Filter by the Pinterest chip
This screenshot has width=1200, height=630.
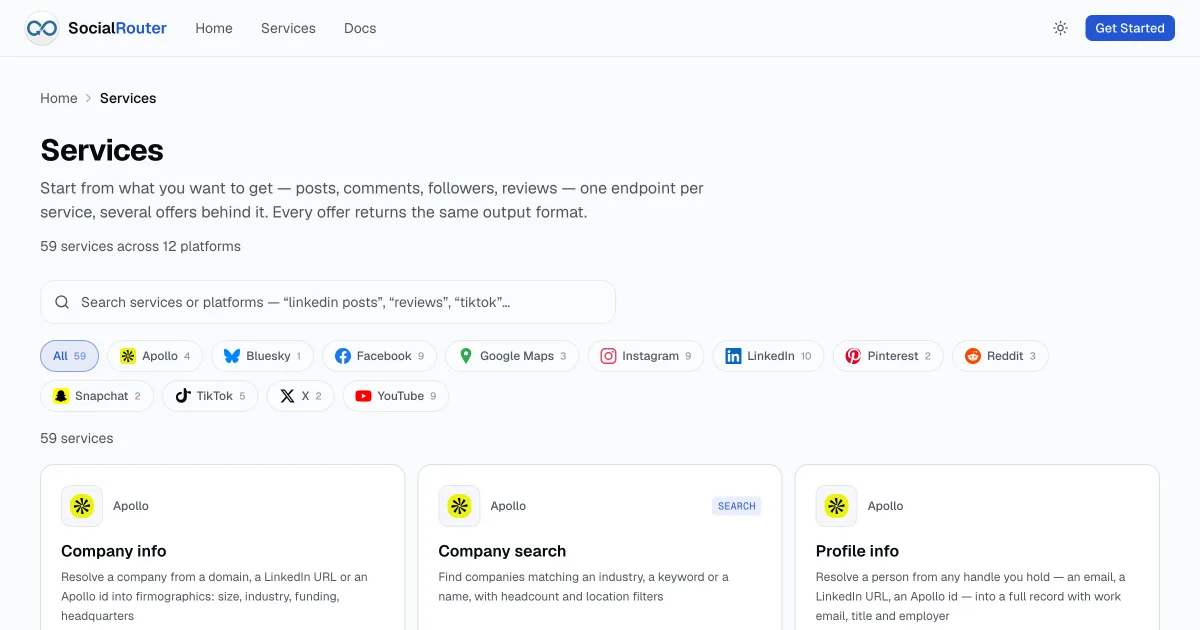click(x=888, y=356)
